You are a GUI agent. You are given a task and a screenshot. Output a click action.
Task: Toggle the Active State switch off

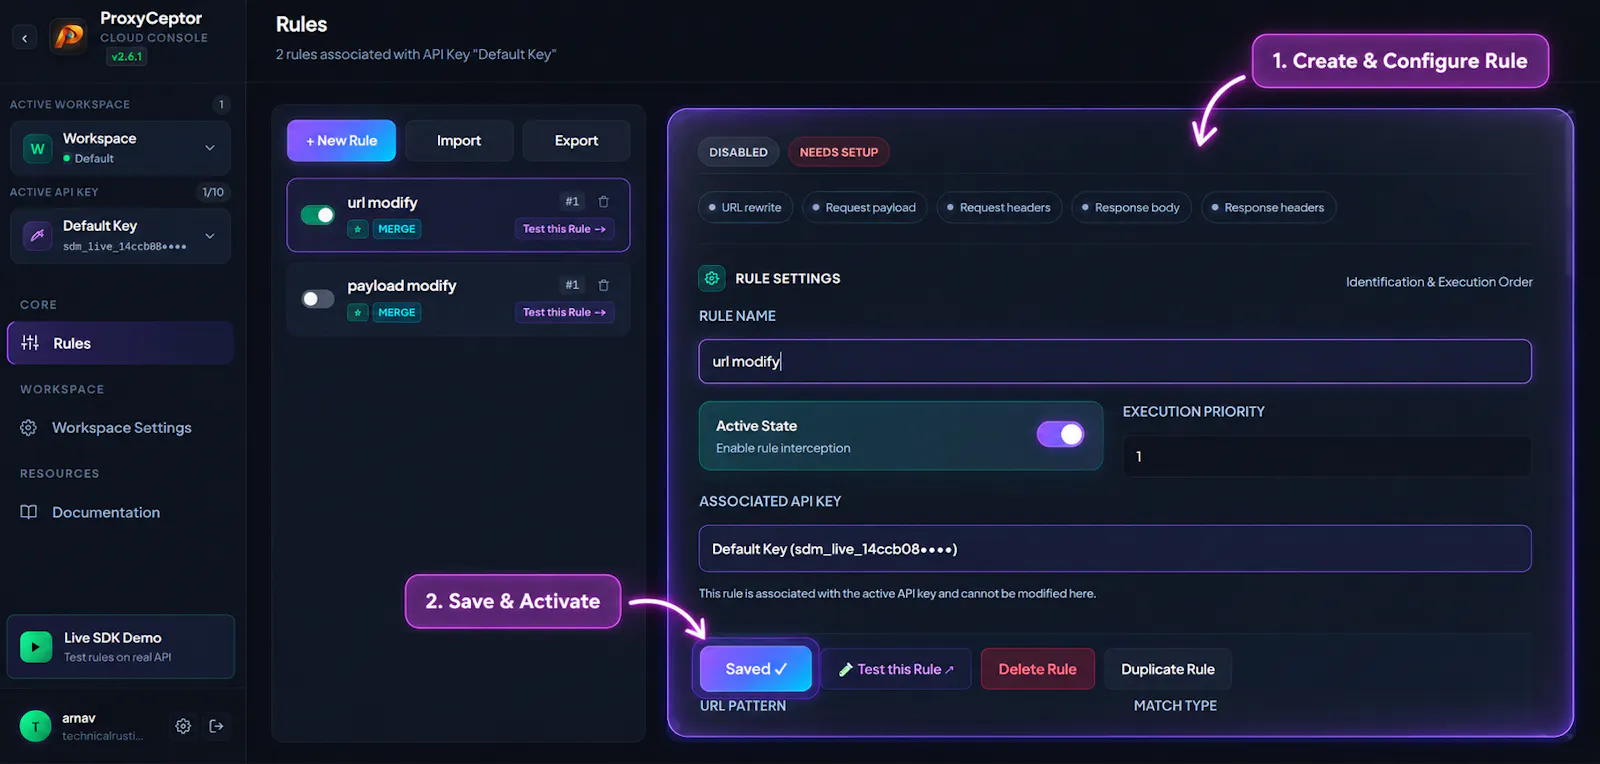point(1060,434)
